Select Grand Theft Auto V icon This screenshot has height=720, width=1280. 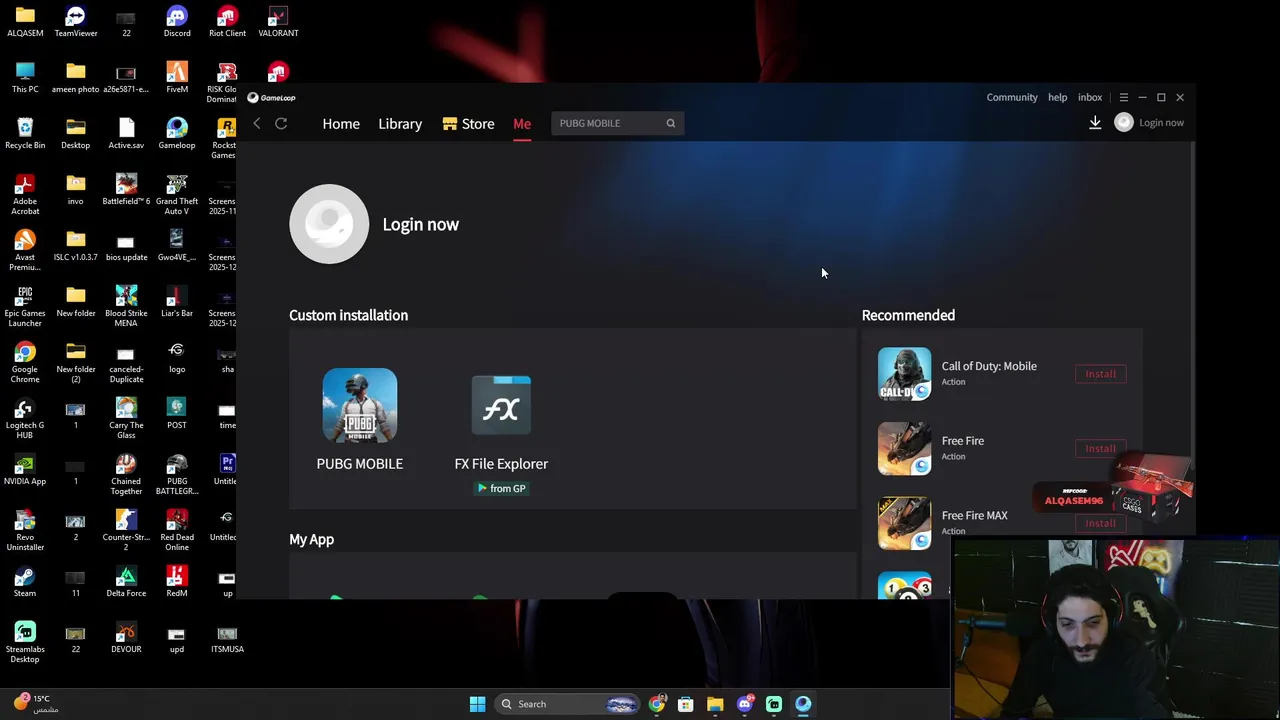tap(177, 194)
